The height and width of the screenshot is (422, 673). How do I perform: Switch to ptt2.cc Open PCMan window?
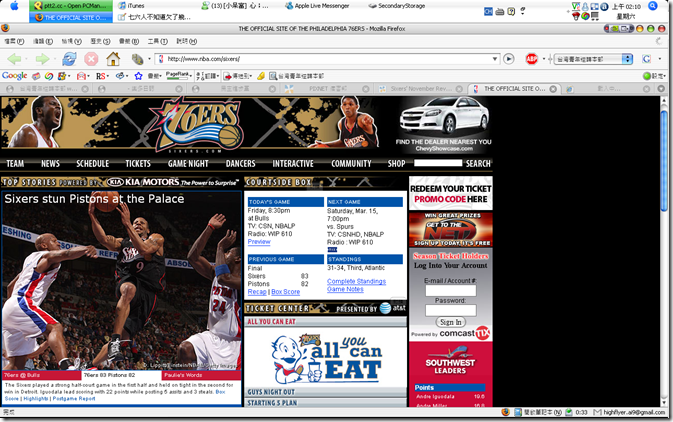click(70, 6)
